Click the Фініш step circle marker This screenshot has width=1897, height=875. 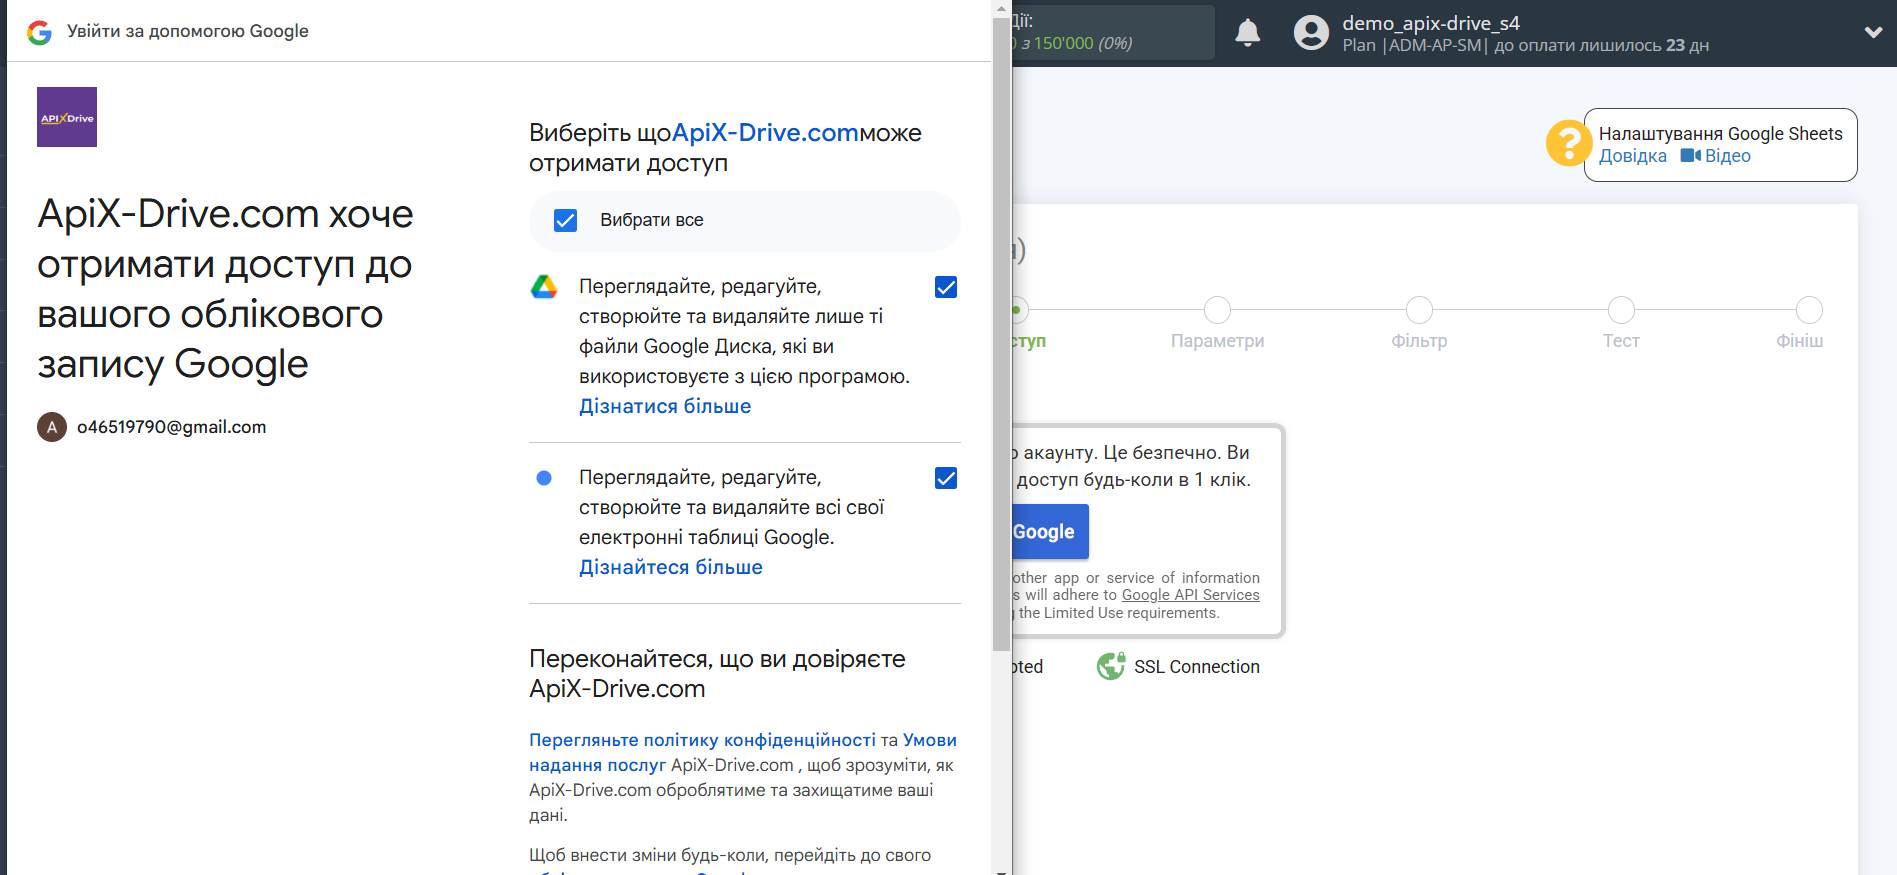(1809, 310)
